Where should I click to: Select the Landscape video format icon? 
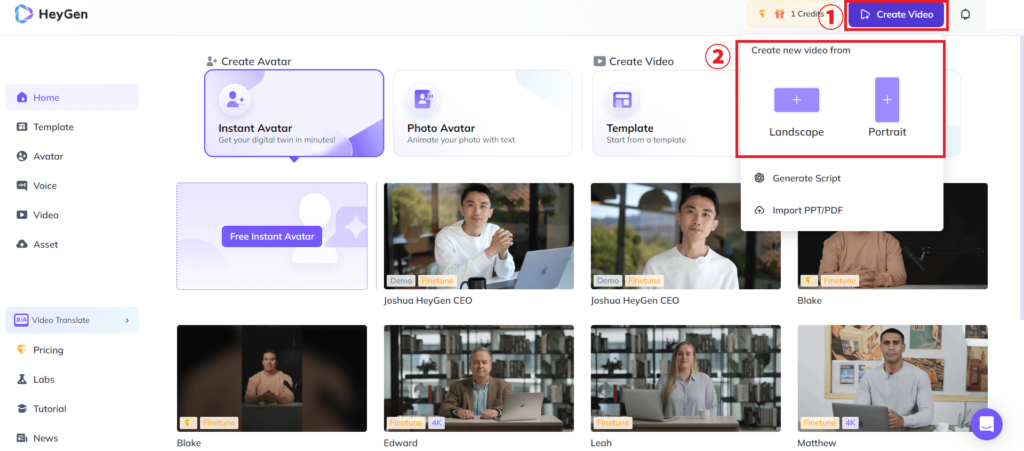point(796,100)
